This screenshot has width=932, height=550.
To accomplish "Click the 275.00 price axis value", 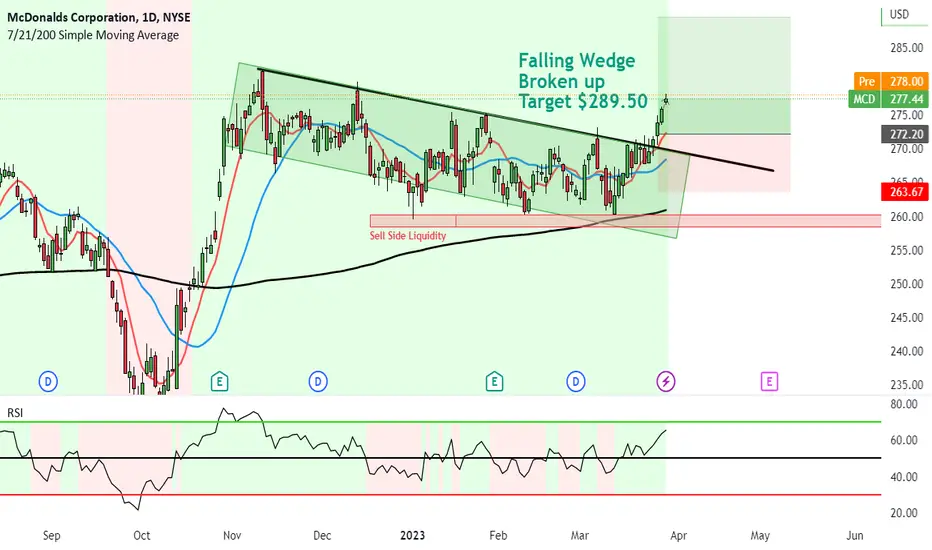I will pos(906,115).
